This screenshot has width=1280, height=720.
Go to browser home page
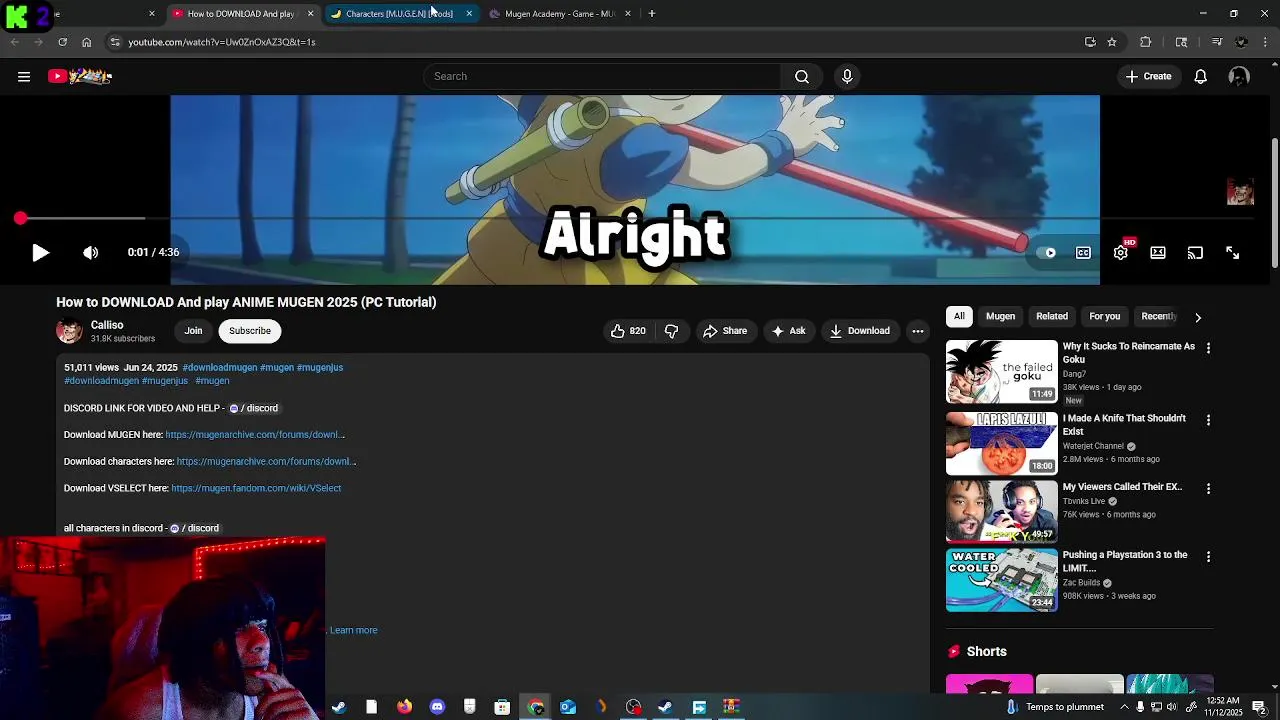click(86, 42)
